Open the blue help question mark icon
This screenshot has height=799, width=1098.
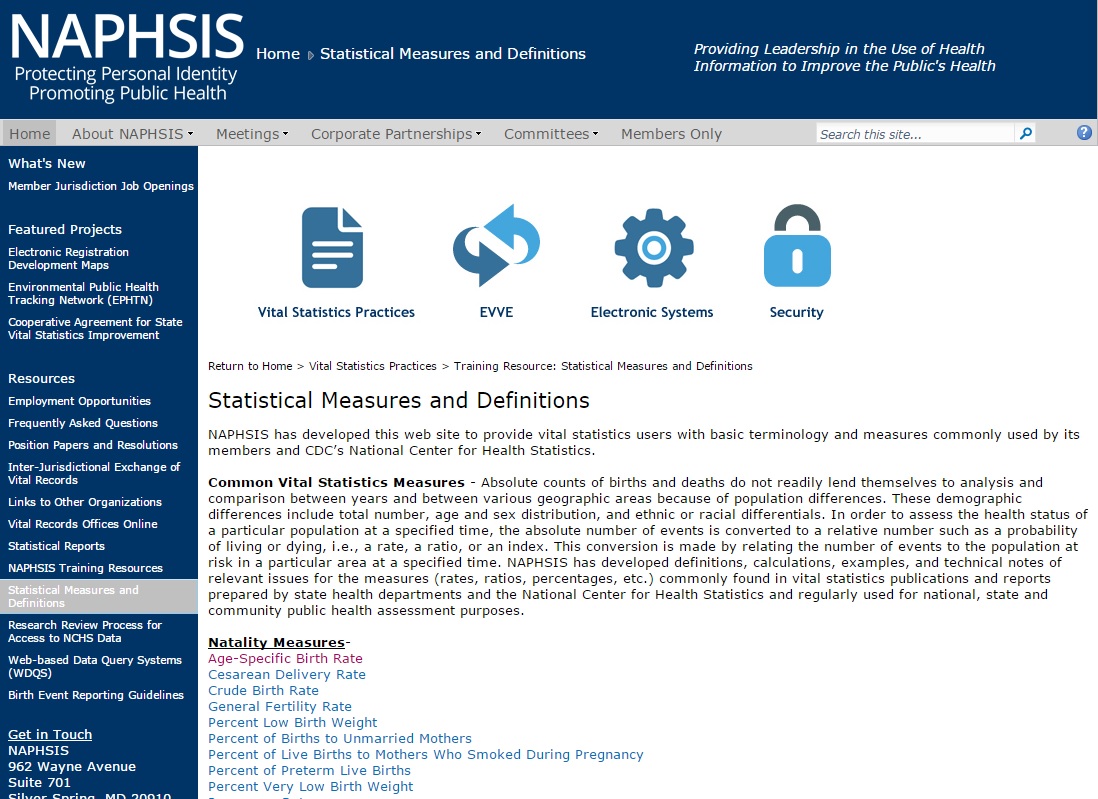[x=1084, y=133]
